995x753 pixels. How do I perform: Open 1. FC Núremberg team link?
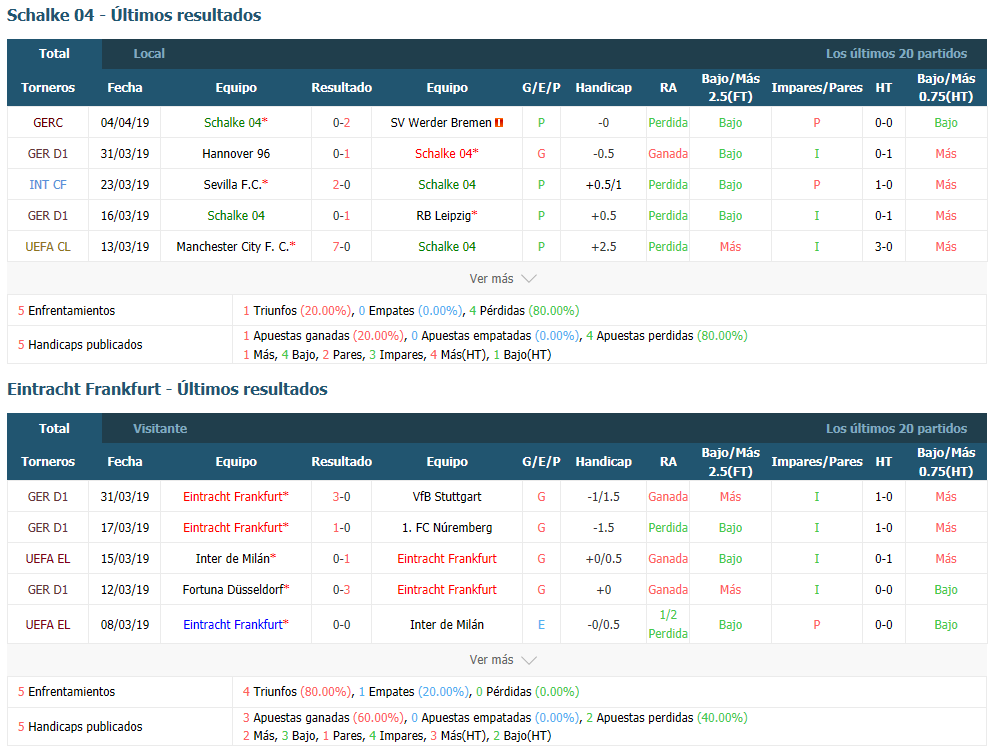(447, 528)
